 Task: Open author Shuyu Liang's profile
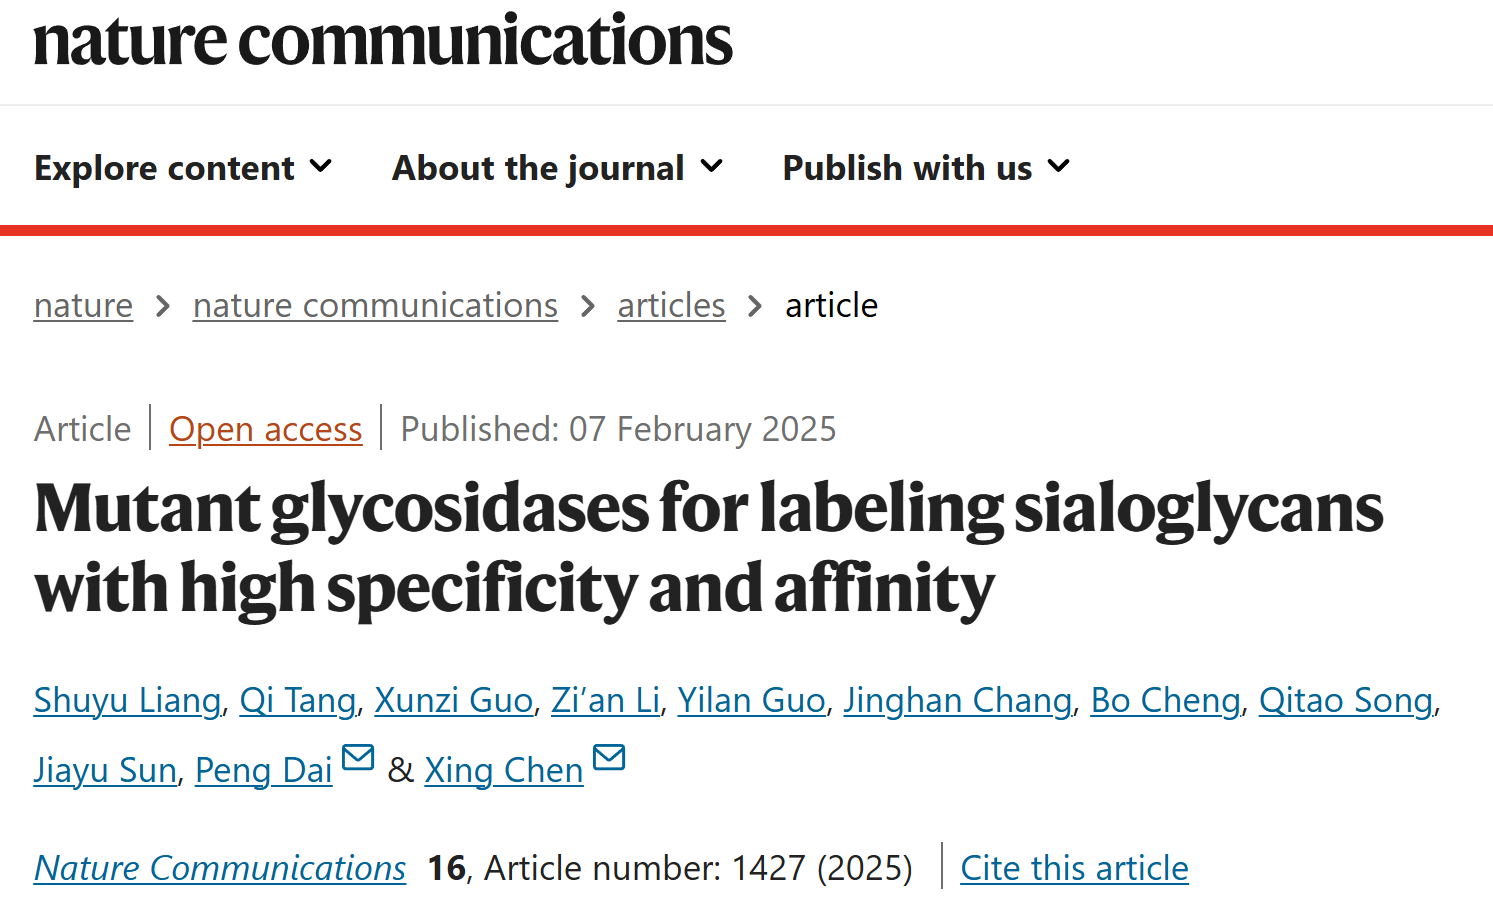coord(127,701)
